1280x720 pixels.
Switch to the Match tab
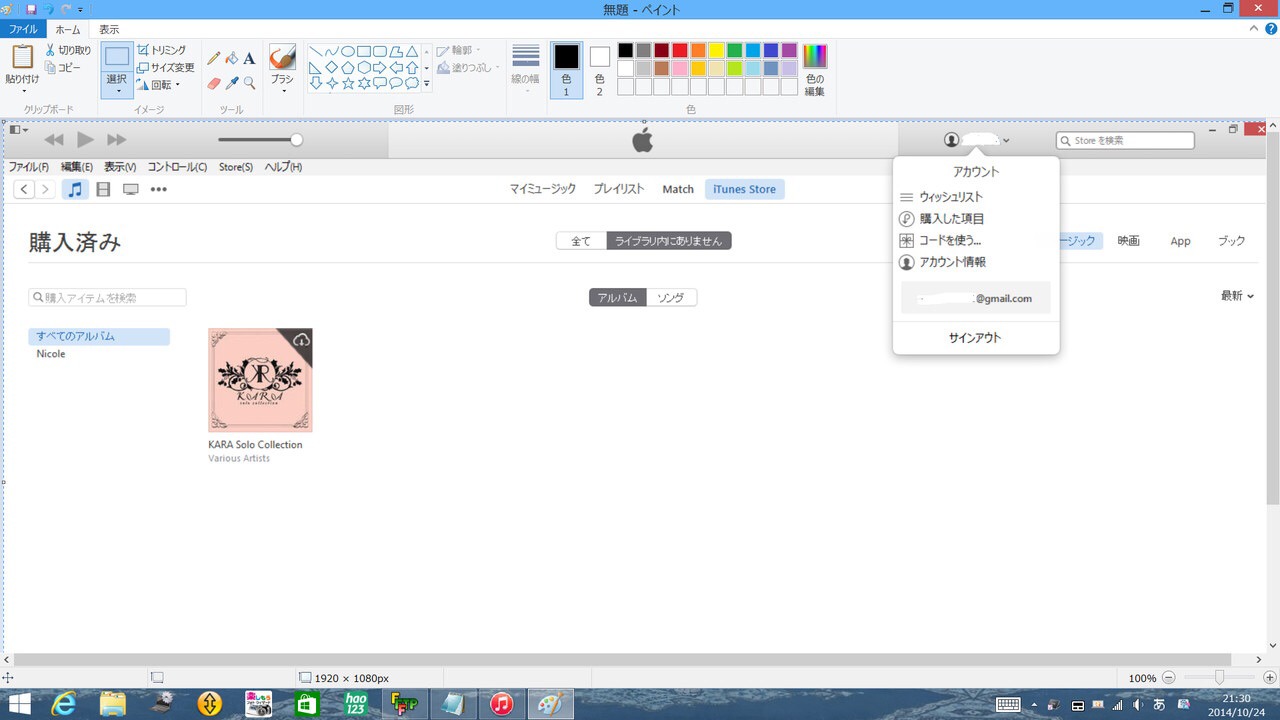(678, 189)
